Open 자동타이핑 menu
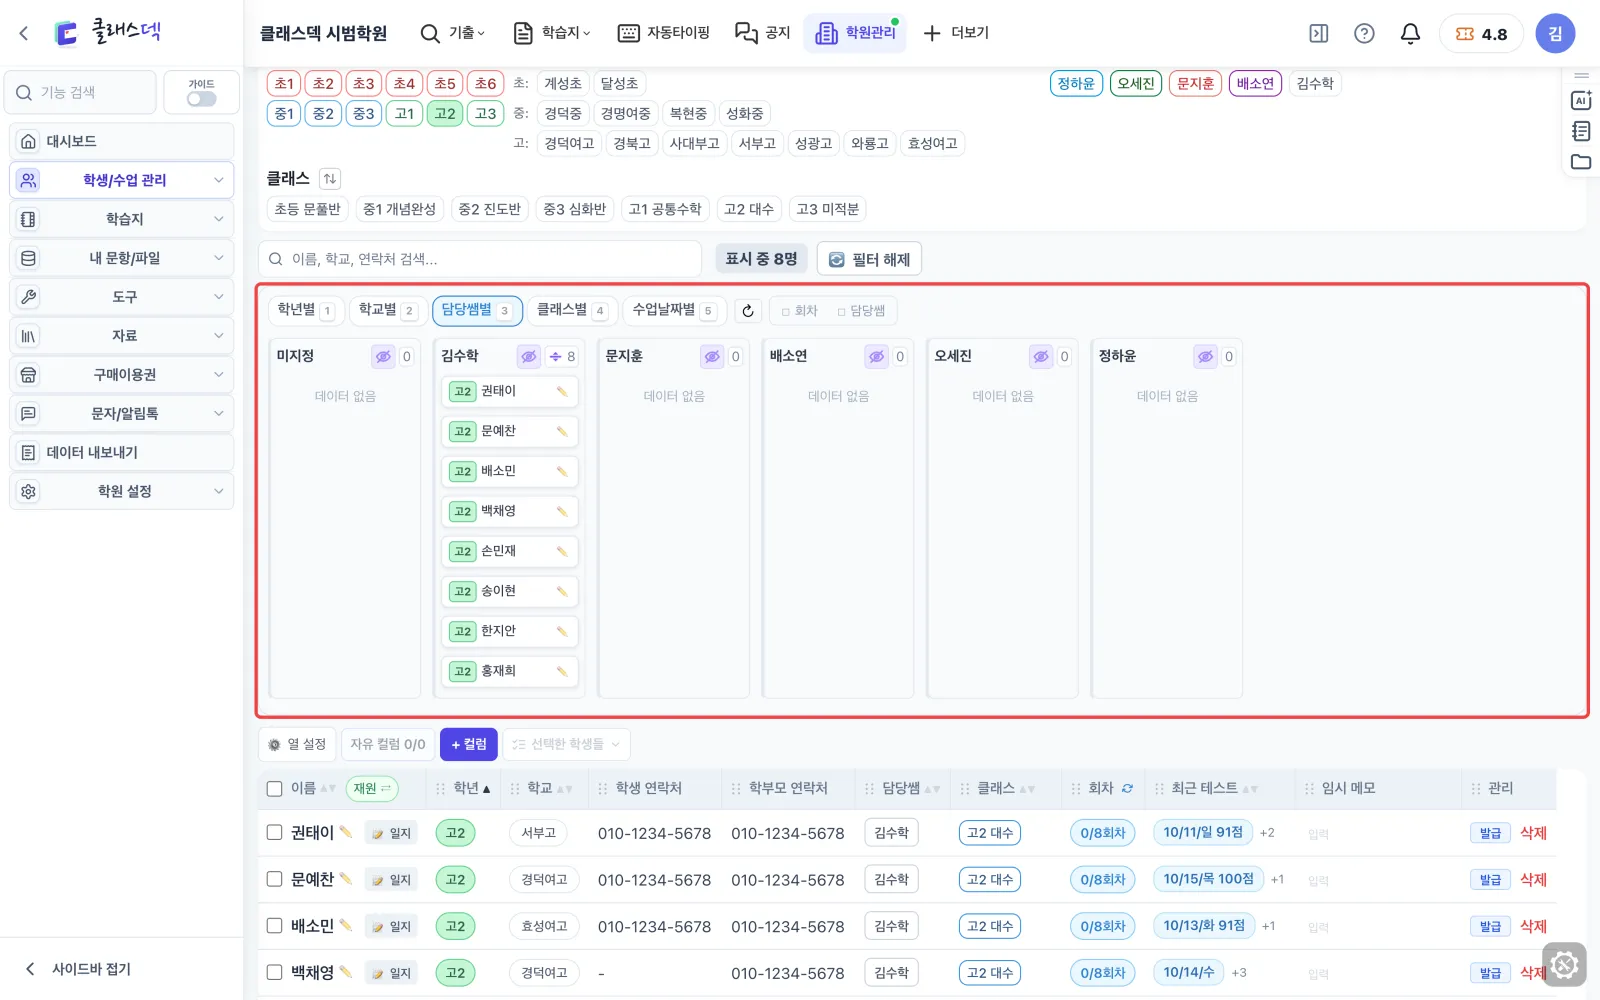 point(664,33)
